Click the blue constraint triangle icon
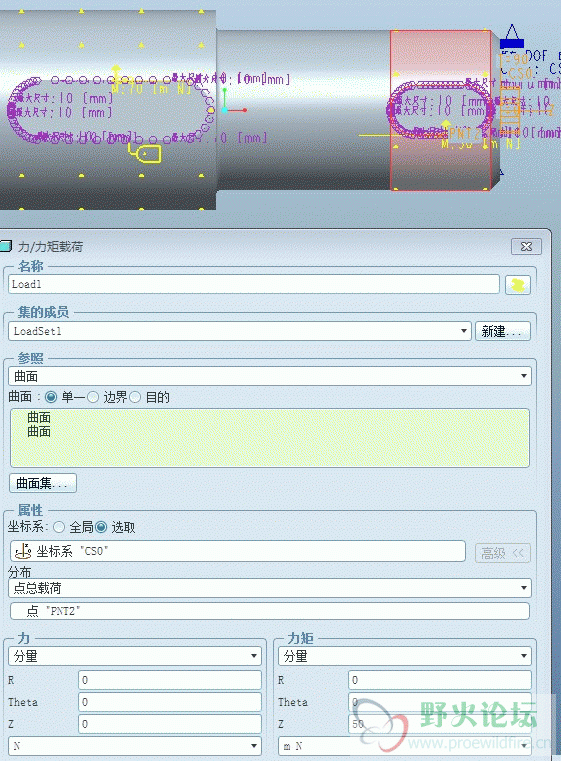The height and width of the screenshot is (761, 561). [512, 36]
